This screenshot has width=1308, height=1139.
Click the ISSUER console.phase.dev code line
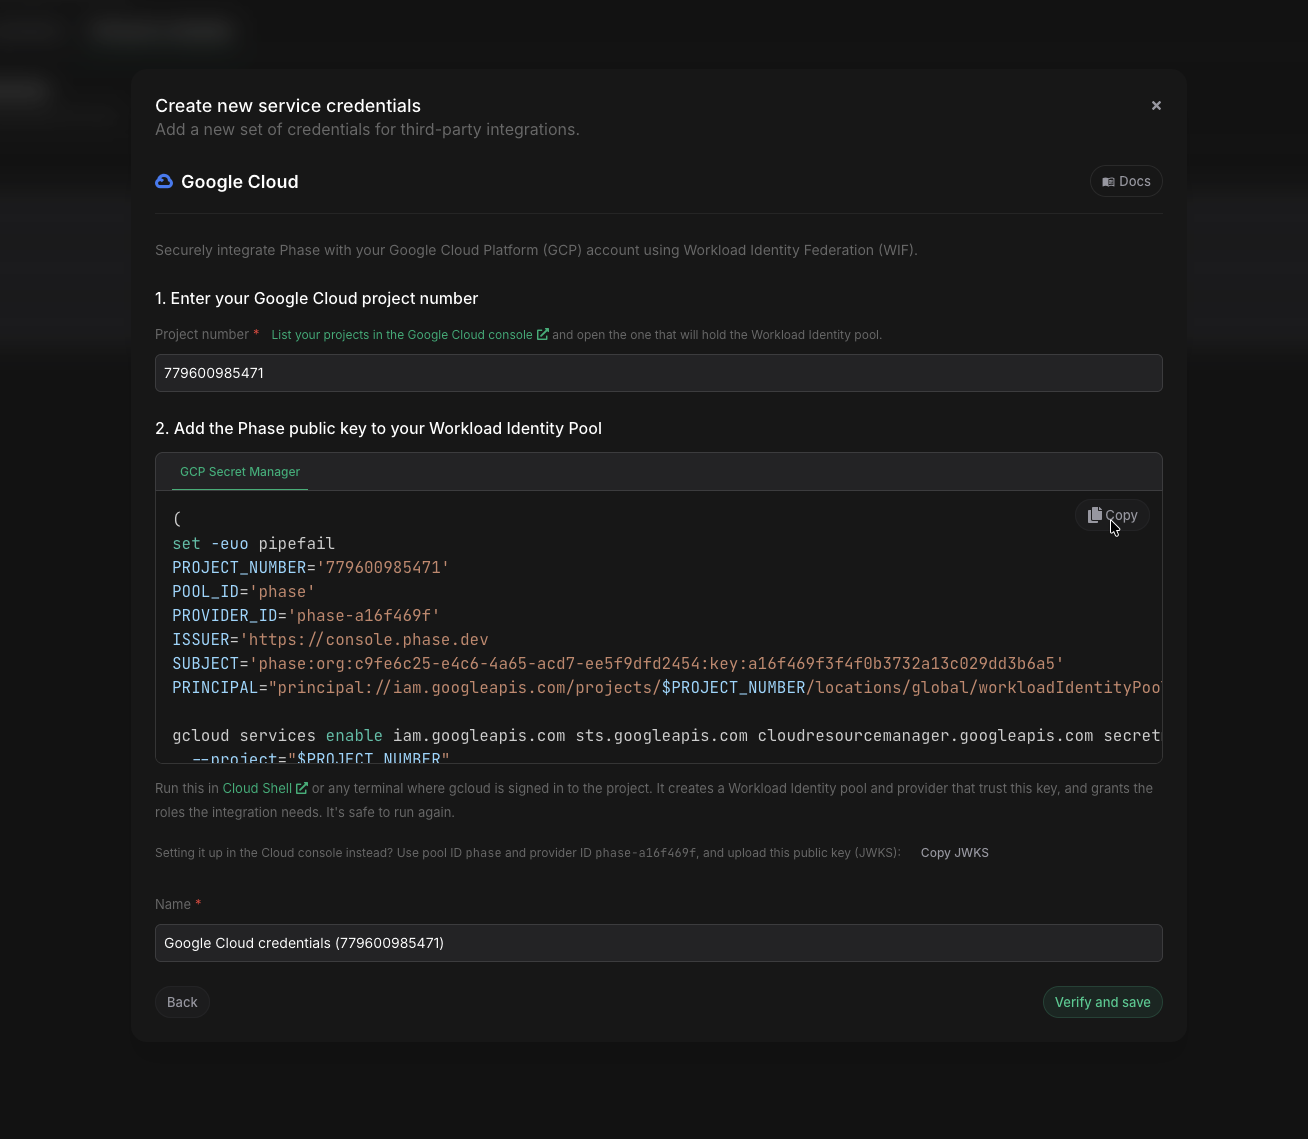(330, 640)
